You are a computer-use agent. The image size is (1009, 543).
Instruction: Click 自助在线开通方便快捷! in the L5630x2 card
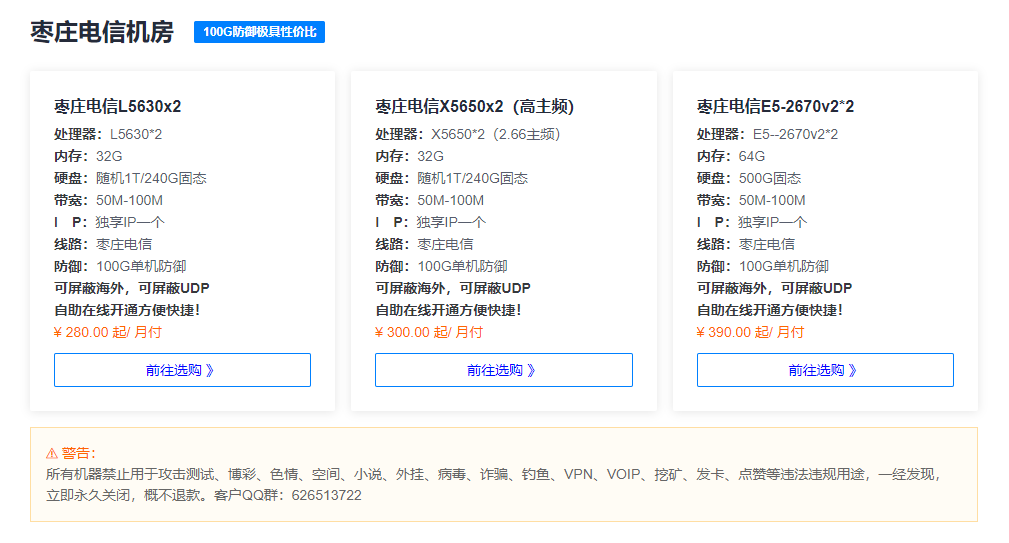[127, 310]
